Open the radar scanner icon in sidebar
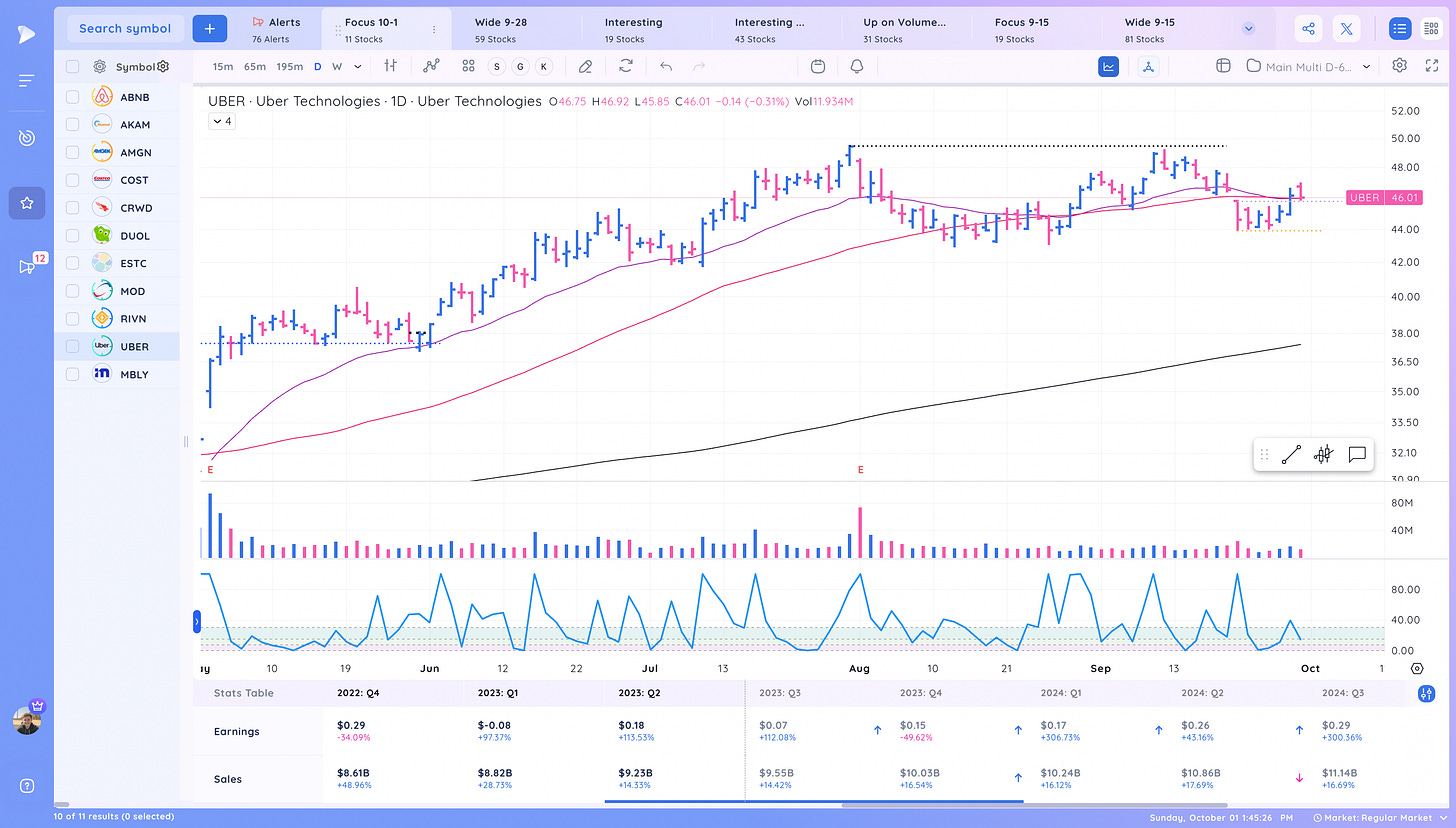 (x=27, y=138)
